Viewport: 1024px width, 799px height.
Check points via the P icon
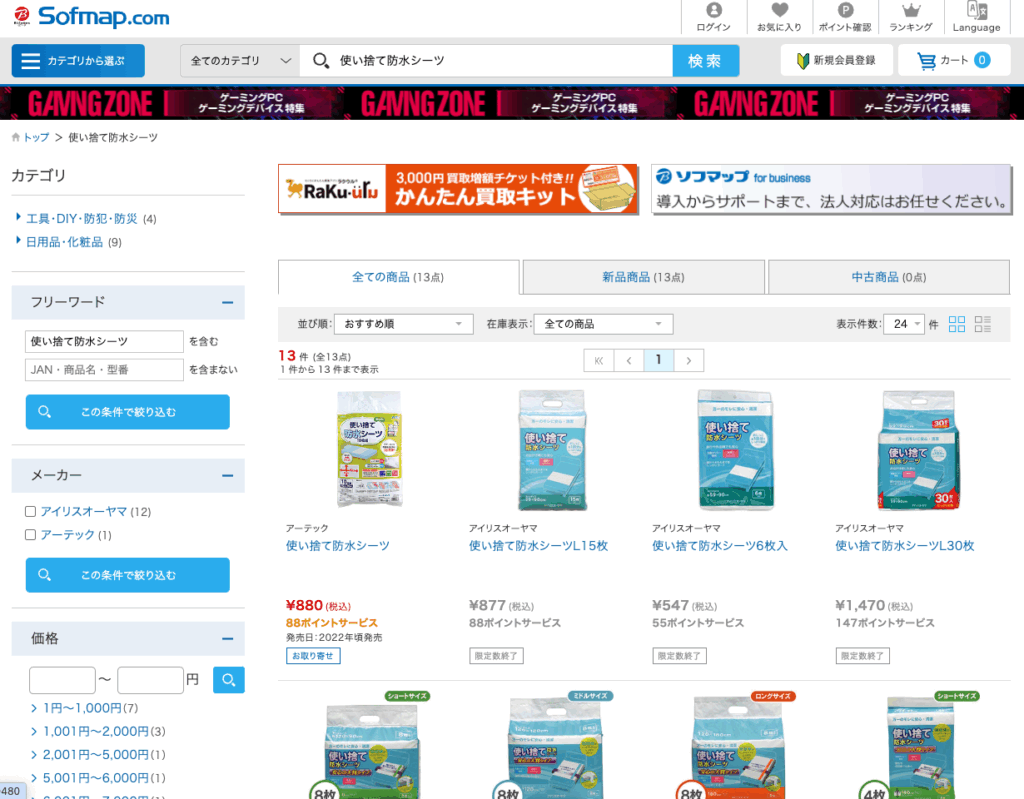coord(845,17)
